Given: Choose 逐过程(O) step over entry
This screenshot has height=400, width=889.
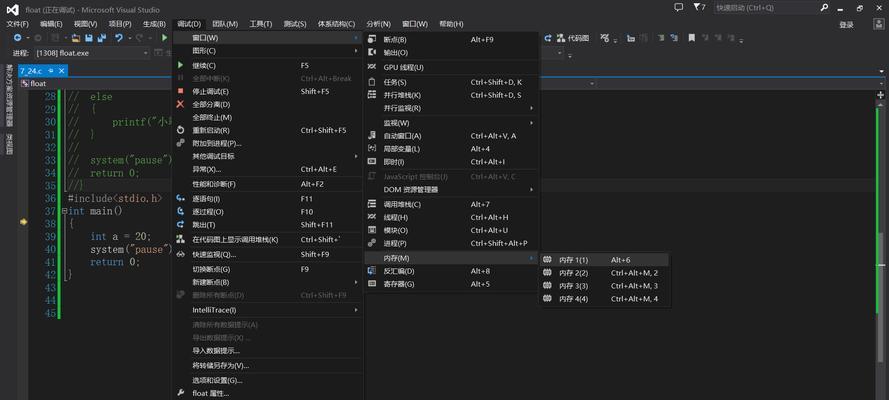Looking at the screenshot, I should 267,212.
